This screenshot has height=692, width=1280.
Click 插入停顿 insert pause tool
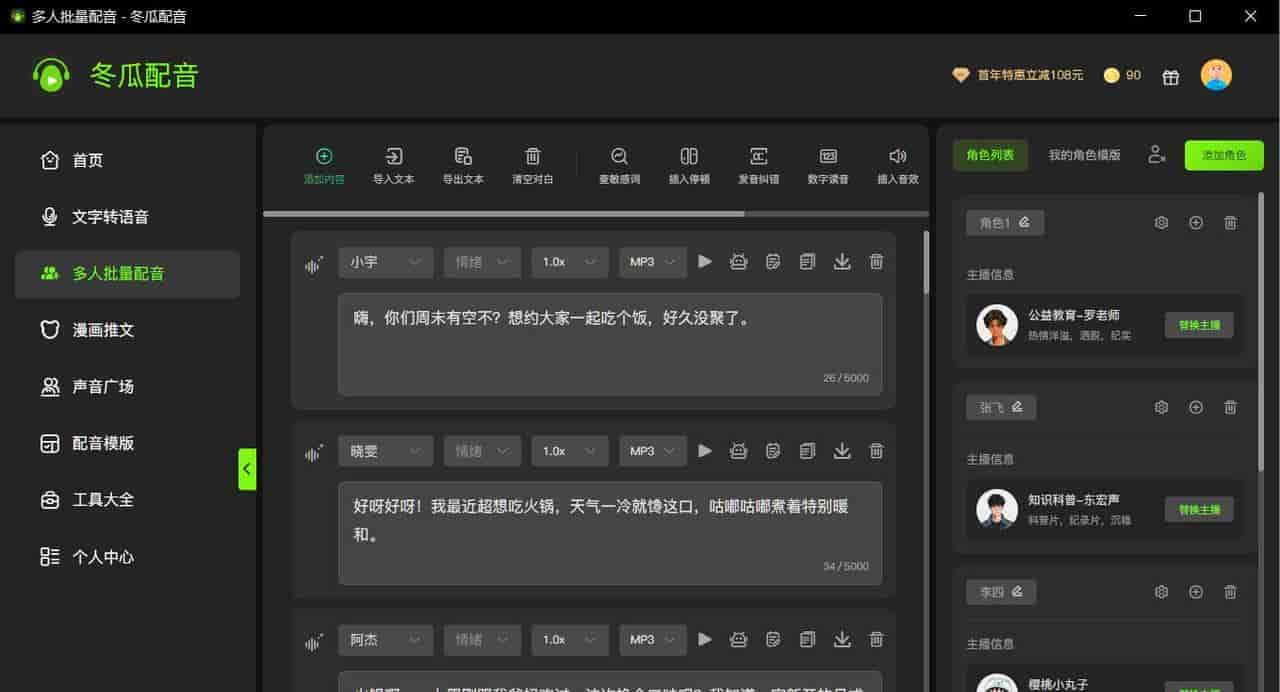coord(689,166)
